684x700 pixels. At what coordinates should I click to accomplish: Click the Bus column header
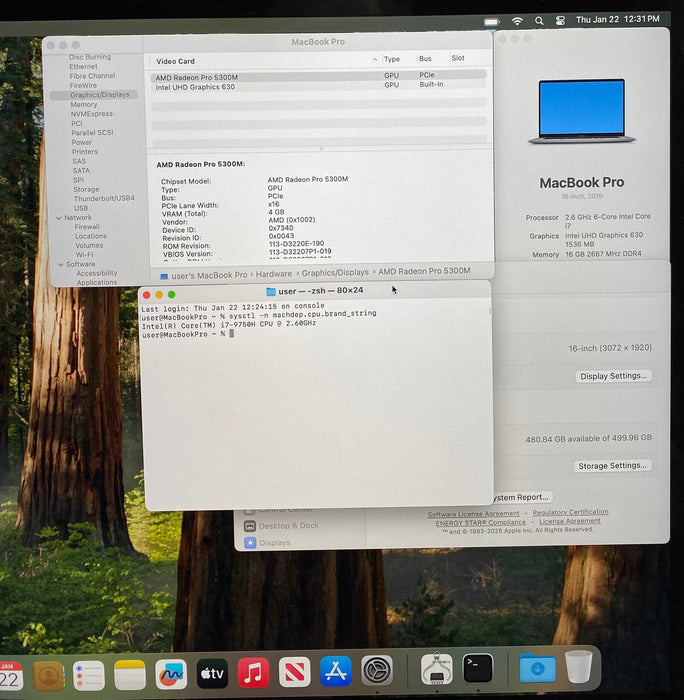(425, 59)
